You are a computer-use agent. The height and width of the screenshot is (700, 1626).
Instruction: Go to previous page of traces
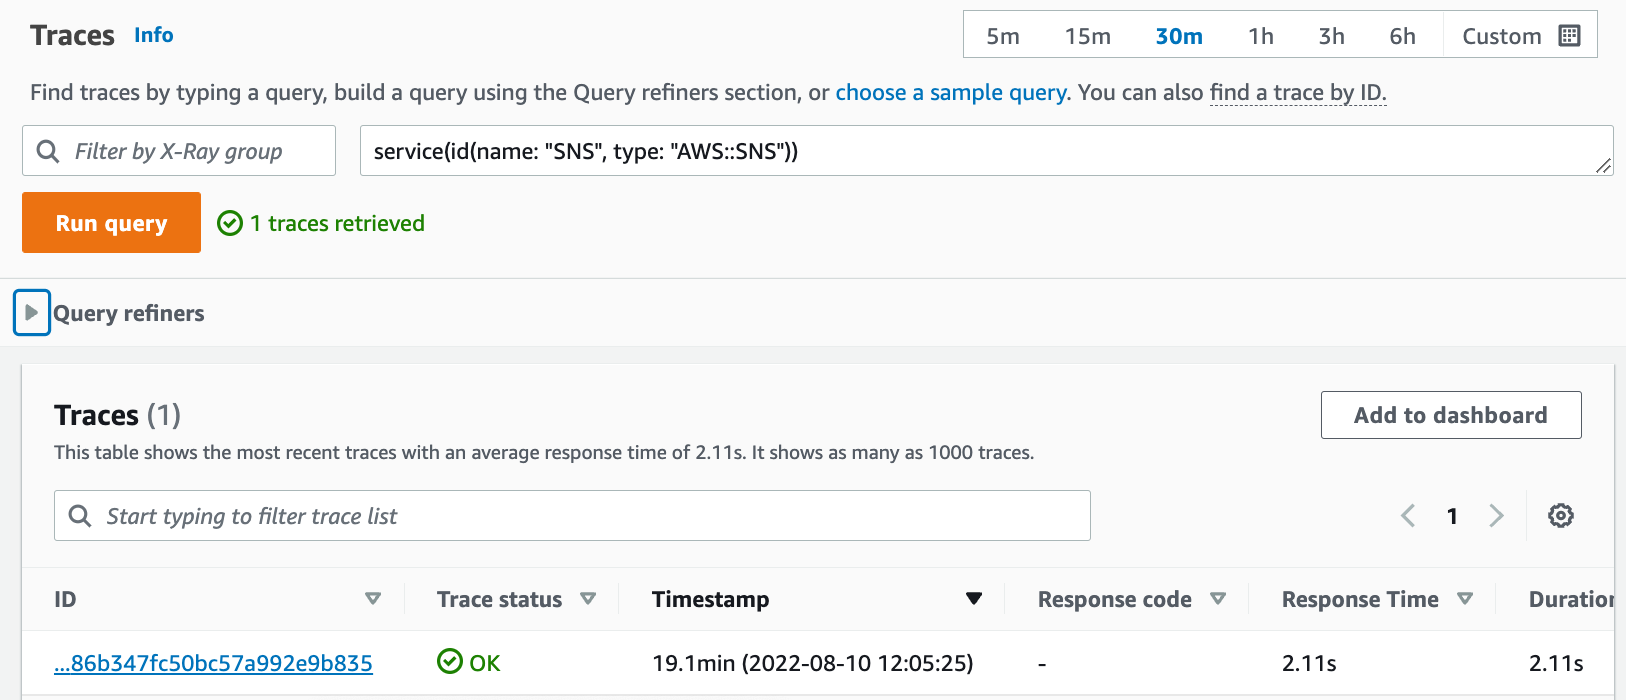[x=1408, y=516]
